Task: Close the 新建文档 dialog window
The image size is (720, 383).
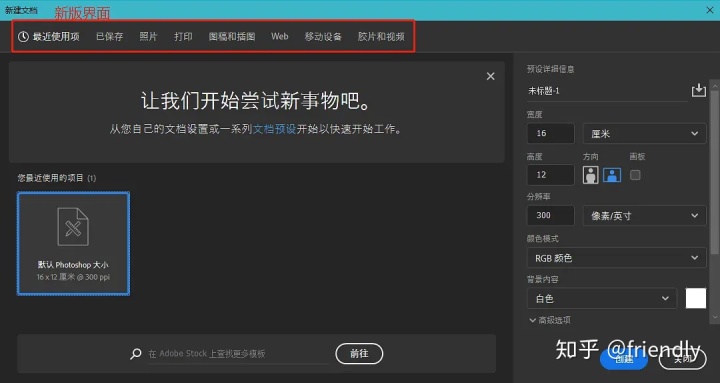Action: (x=709, y=10)
